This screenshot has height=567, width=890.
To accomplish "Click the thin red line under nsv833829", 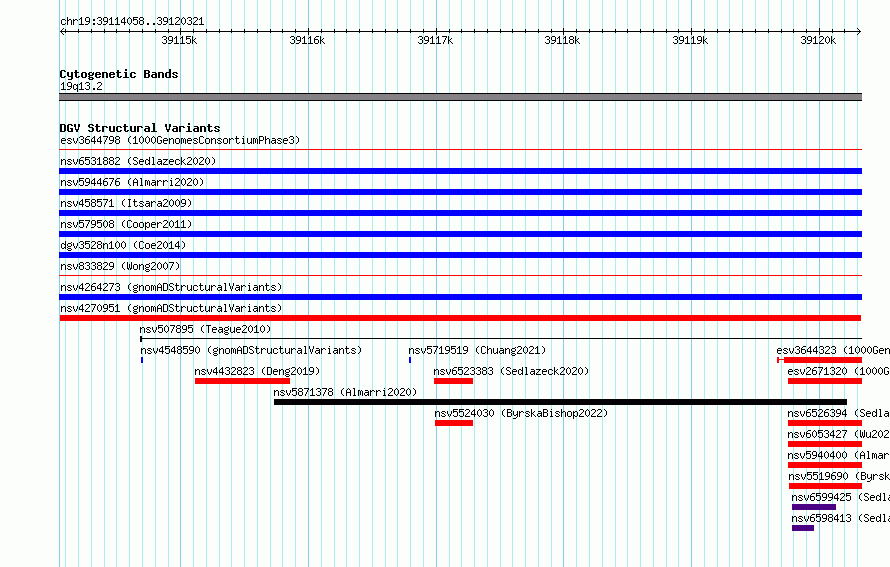I will 460,276.
